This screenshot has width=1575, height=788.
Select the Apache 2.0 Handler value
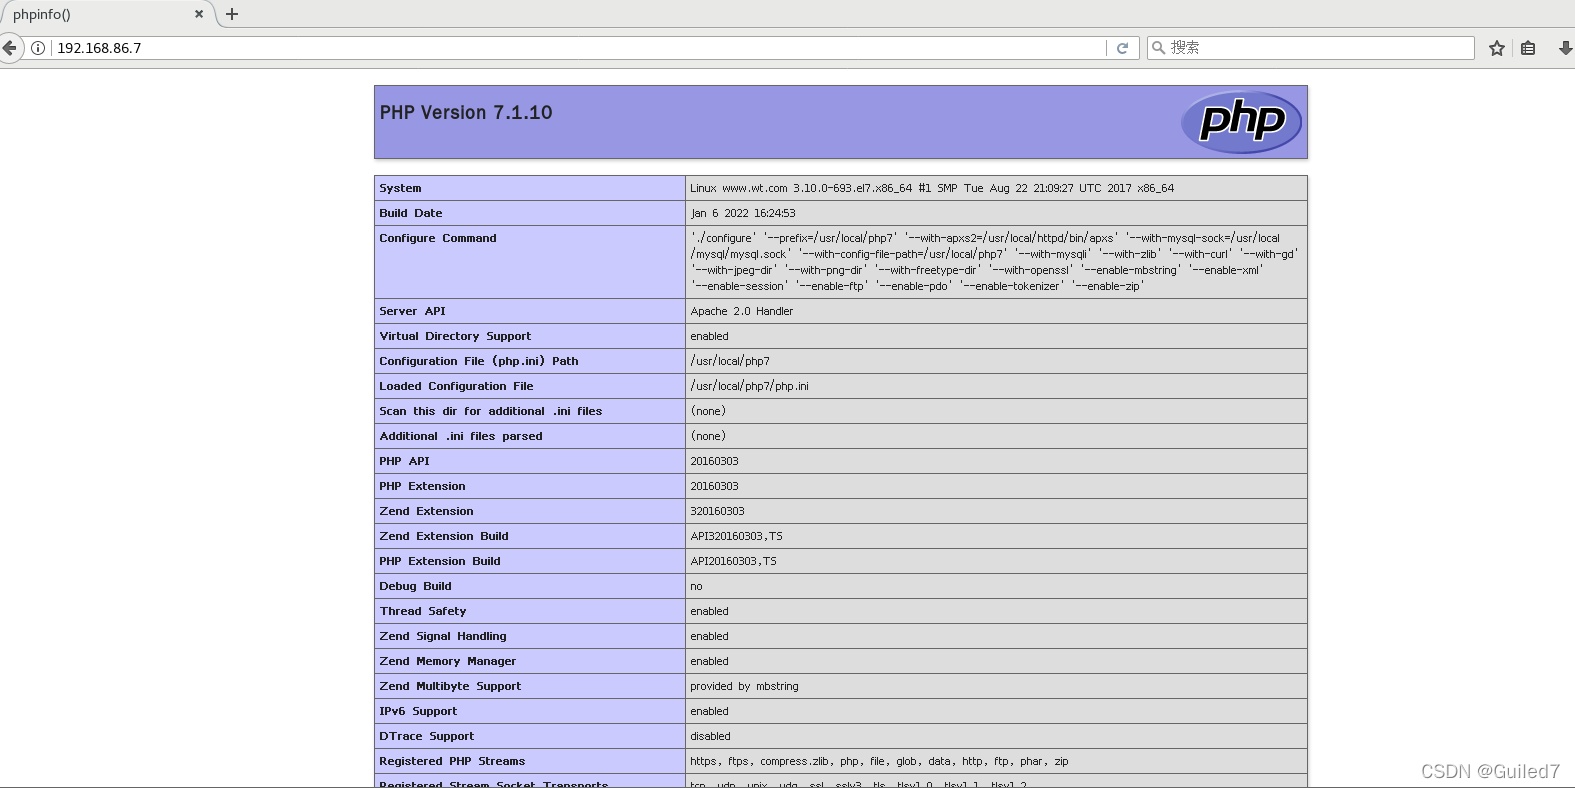click(x=741, y=311)
